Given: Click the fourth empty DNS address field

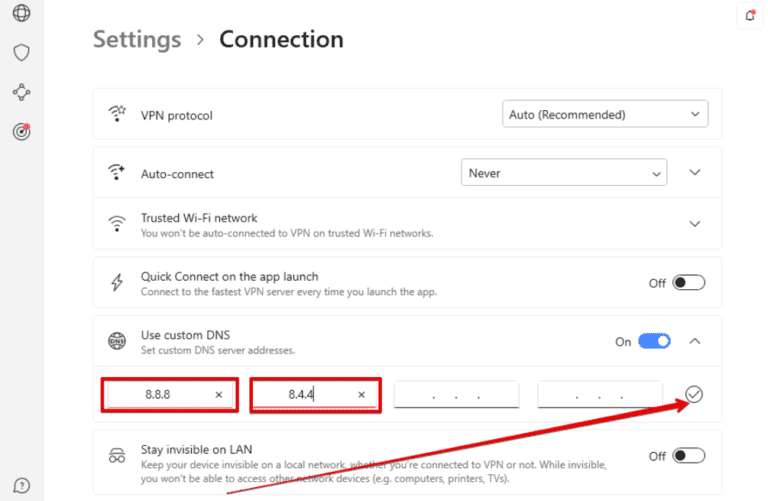Looking at the screenshot, I should pyautogui.click(x=599, y=395).
